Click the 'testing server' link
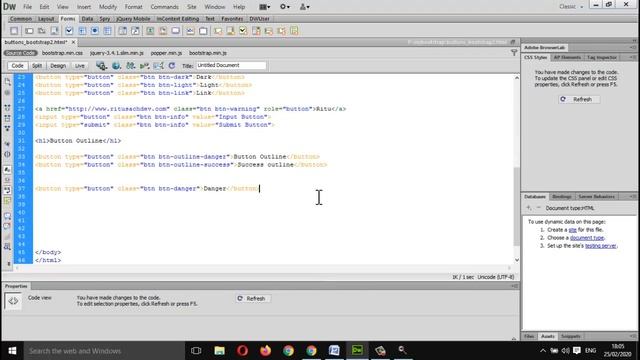This screenshot has height=360, width=640. pos(601,246)
